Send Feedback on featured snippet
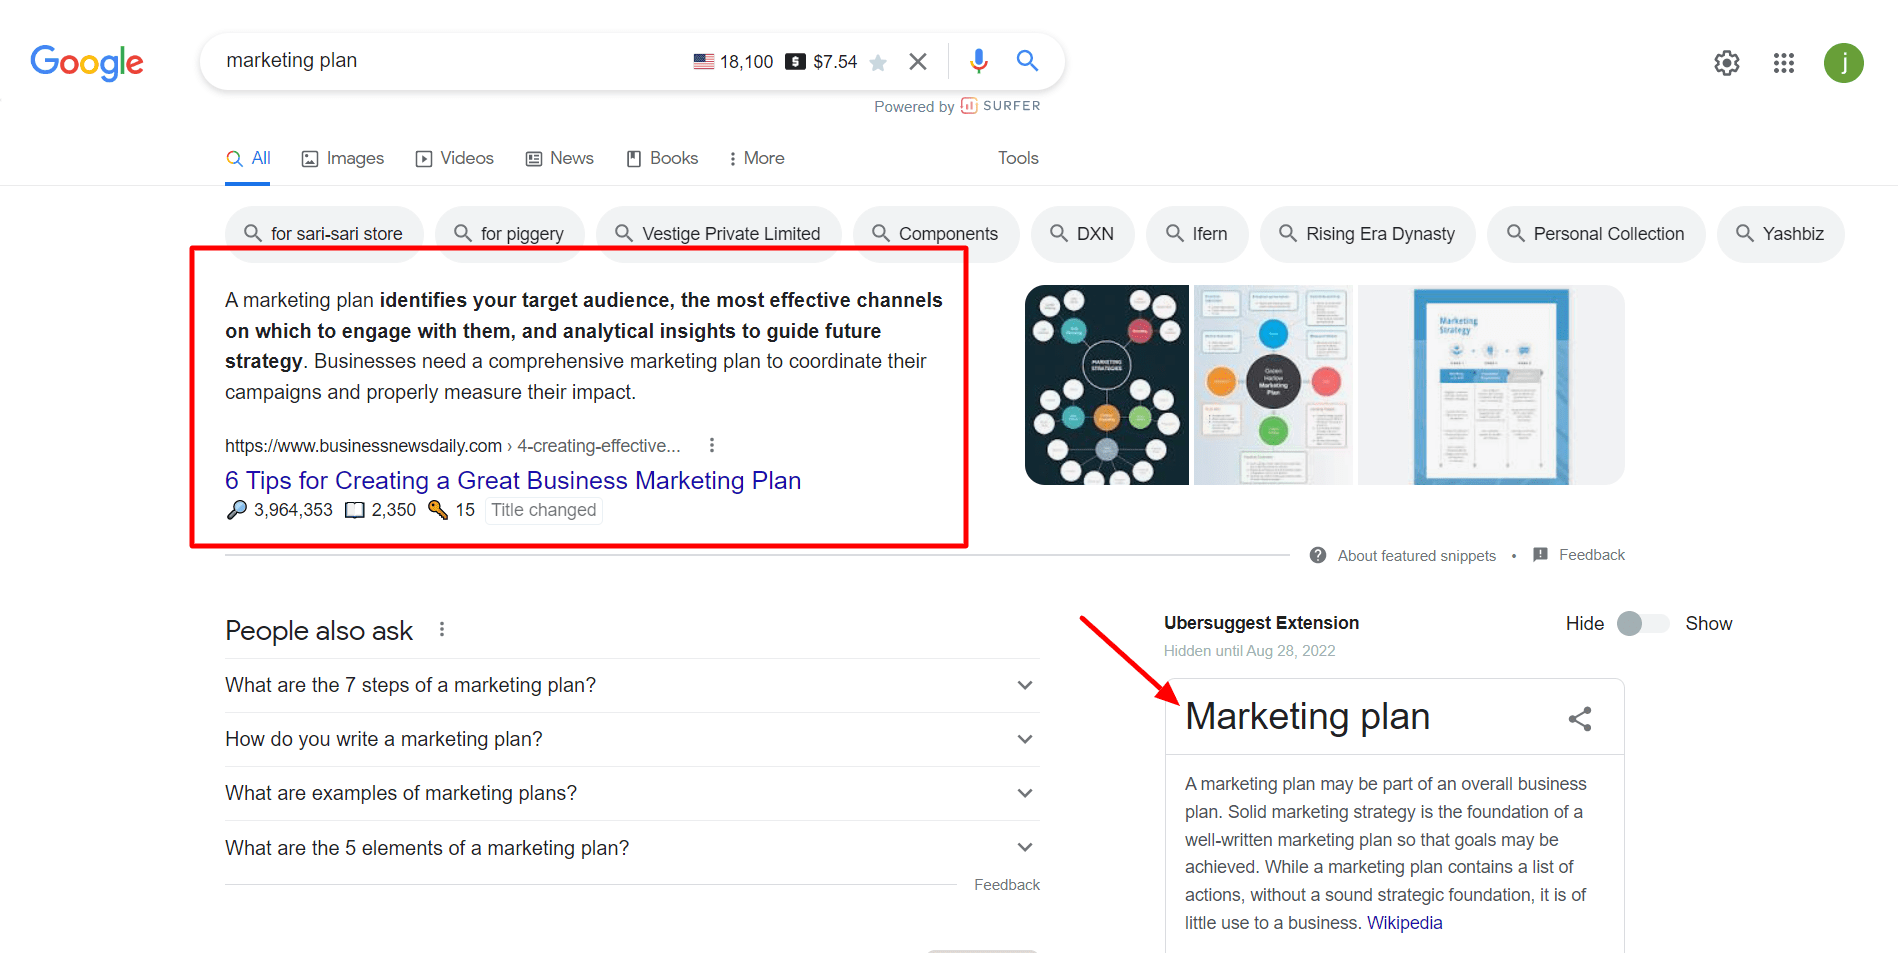Image resolution: width=1898 pixels, height=953 pixels. (1591, 555)
